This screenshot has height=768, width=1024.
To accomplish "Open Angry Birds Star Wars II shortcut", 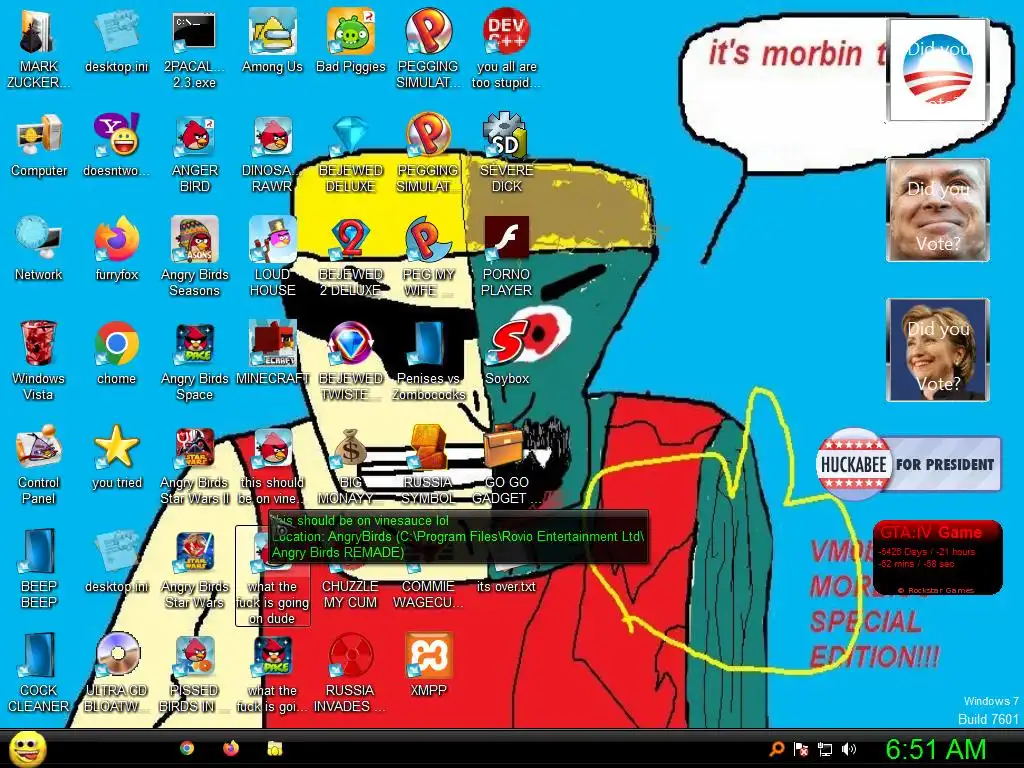I will click(195, 465).
